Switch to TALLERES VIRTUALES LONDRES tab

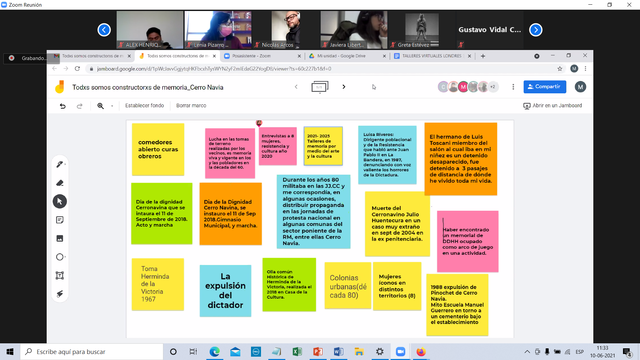tap(432, 56)
